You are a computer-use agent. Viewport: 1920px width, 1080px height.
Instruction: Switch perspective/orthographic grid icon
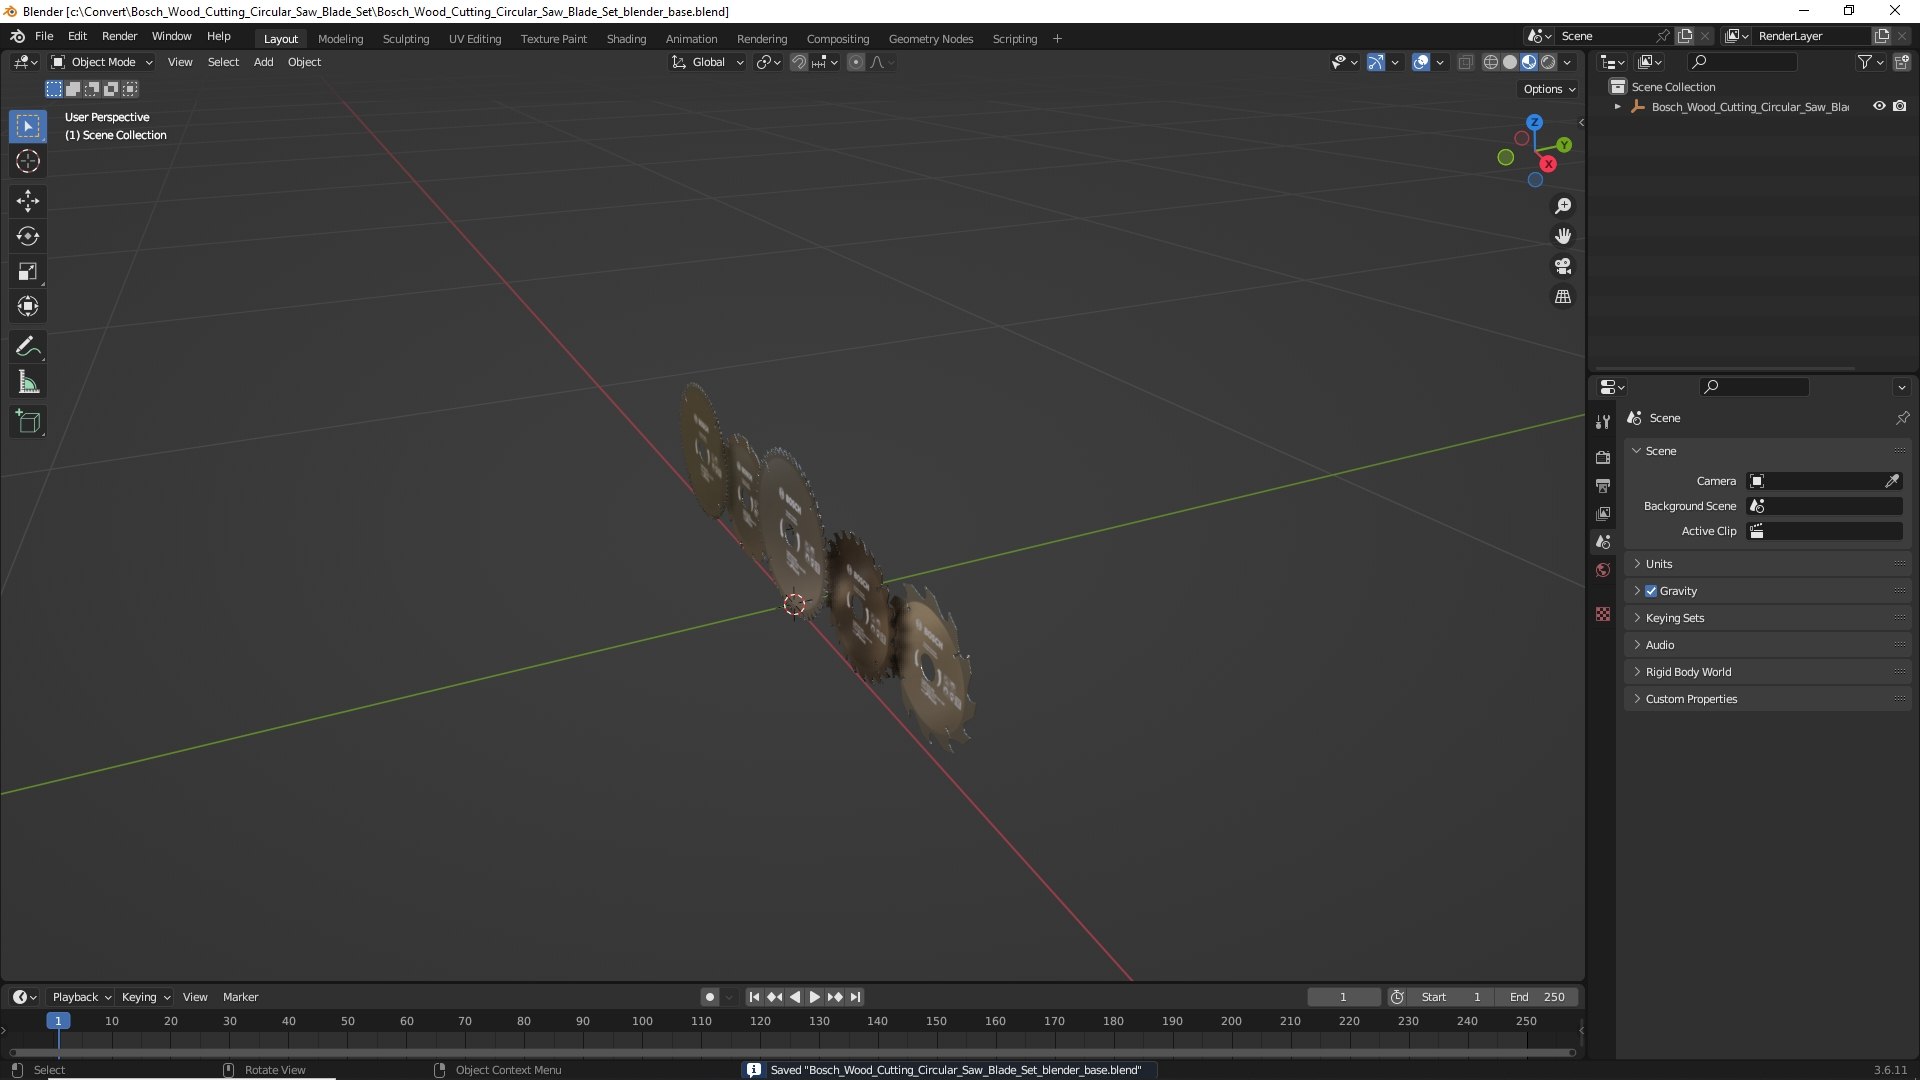[1563, 297]
